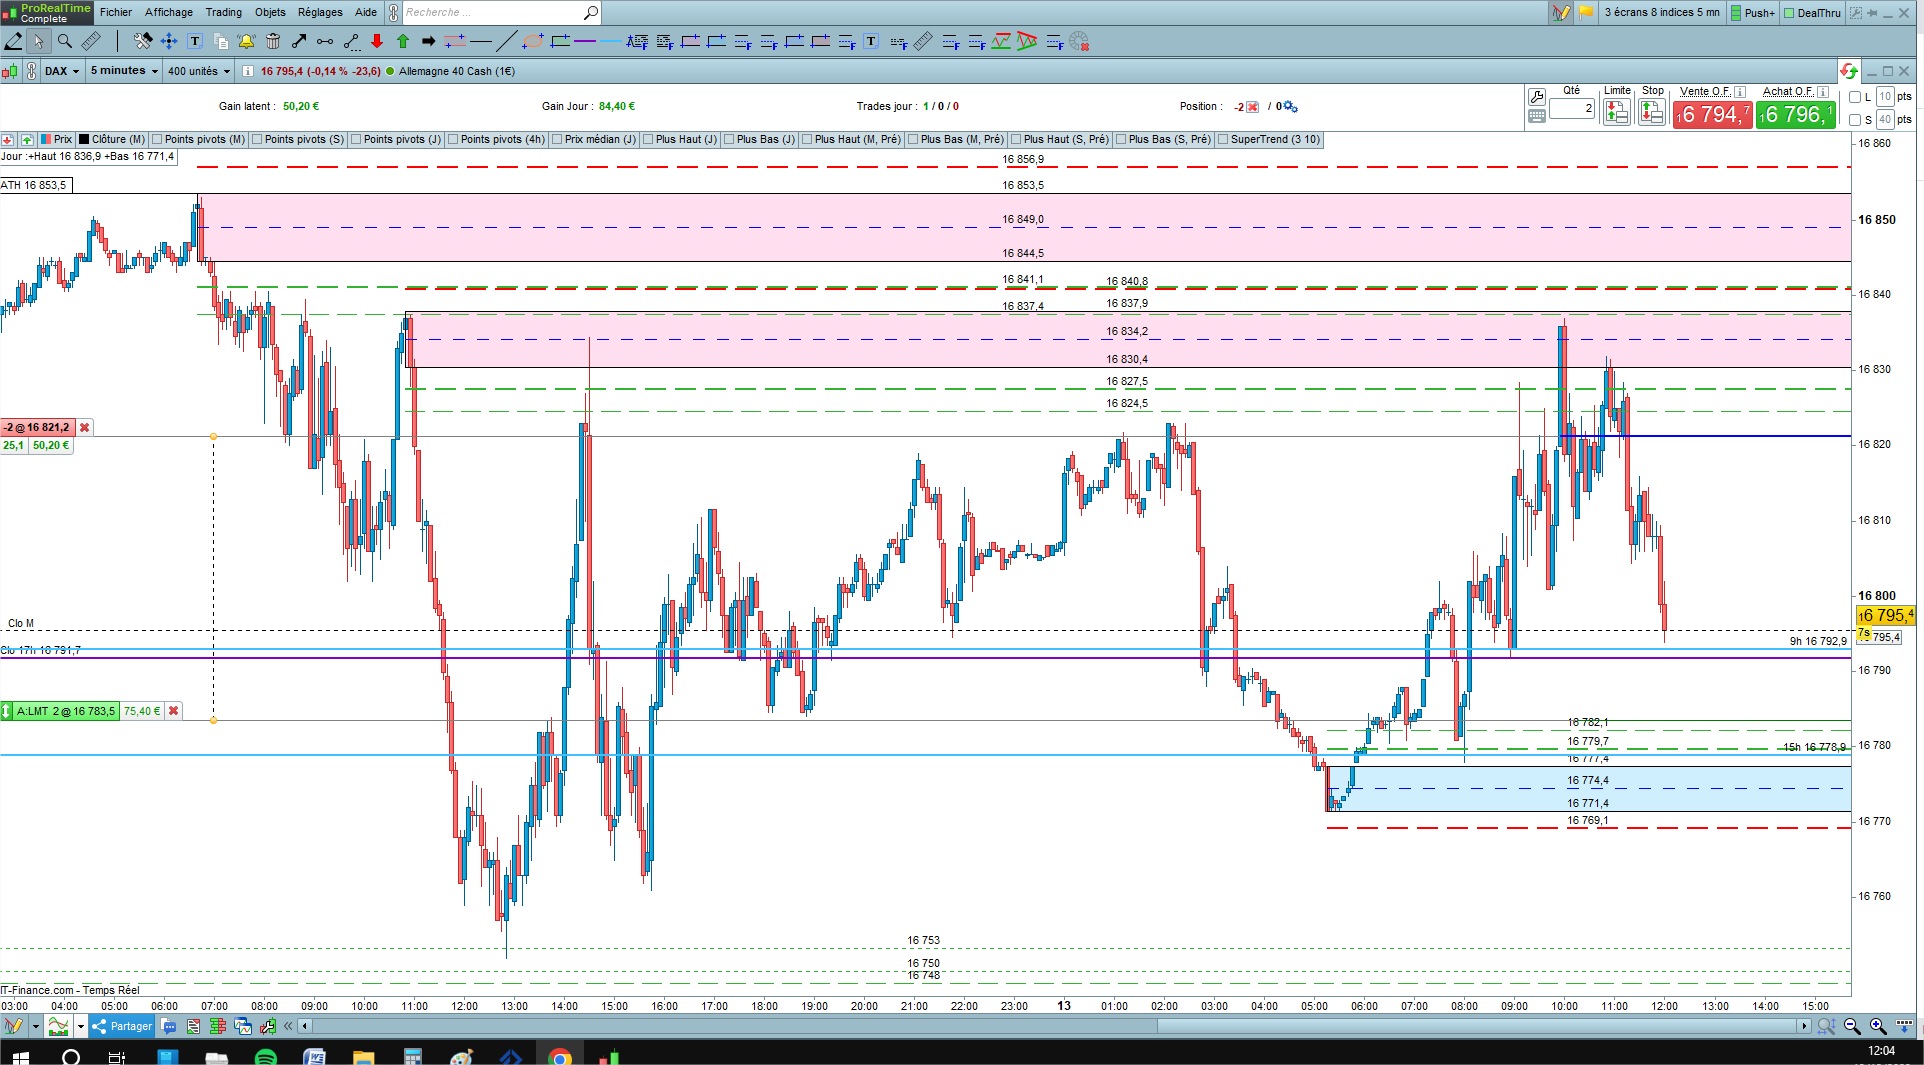The width and height of the screenshot is (1924, 1065).
Task: Enable the S stop points checkbox
Action: (x=1855, y=120)
